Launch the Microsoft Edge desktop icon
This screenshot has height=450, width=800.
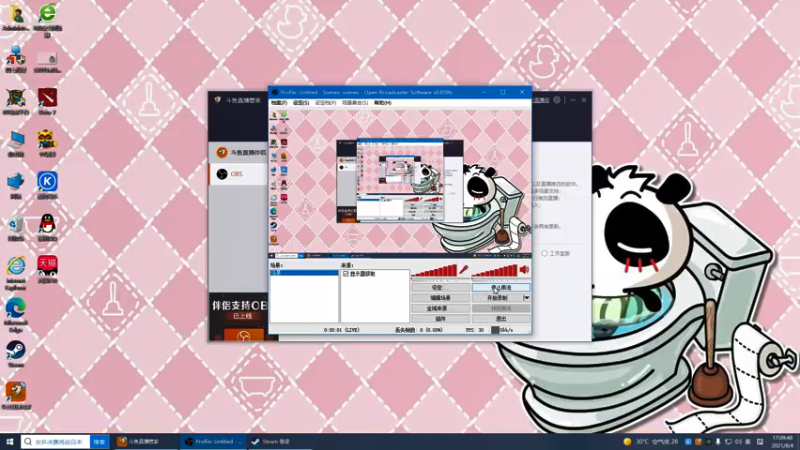coord(16,315)
